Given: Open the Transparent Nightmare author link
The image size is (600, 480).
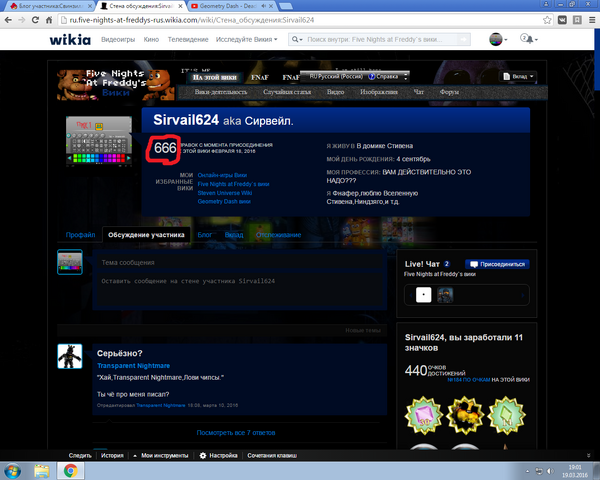Looking at the screenshot, I should [134, 366].
